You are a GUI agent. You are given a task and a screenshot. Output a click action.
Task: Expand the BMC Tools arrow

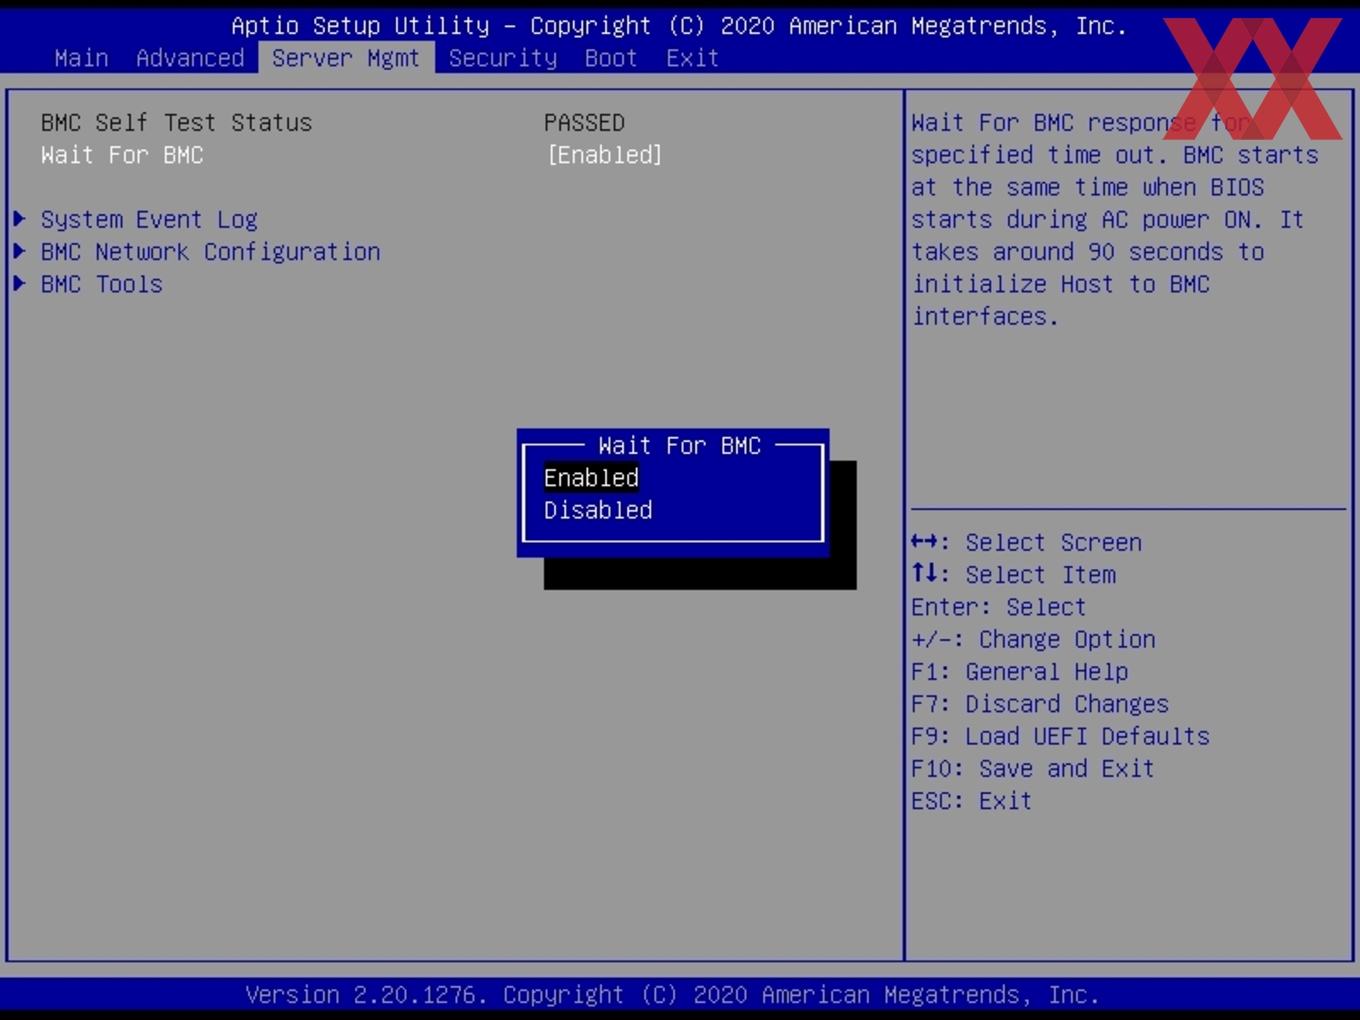click(x=19, y=283)
